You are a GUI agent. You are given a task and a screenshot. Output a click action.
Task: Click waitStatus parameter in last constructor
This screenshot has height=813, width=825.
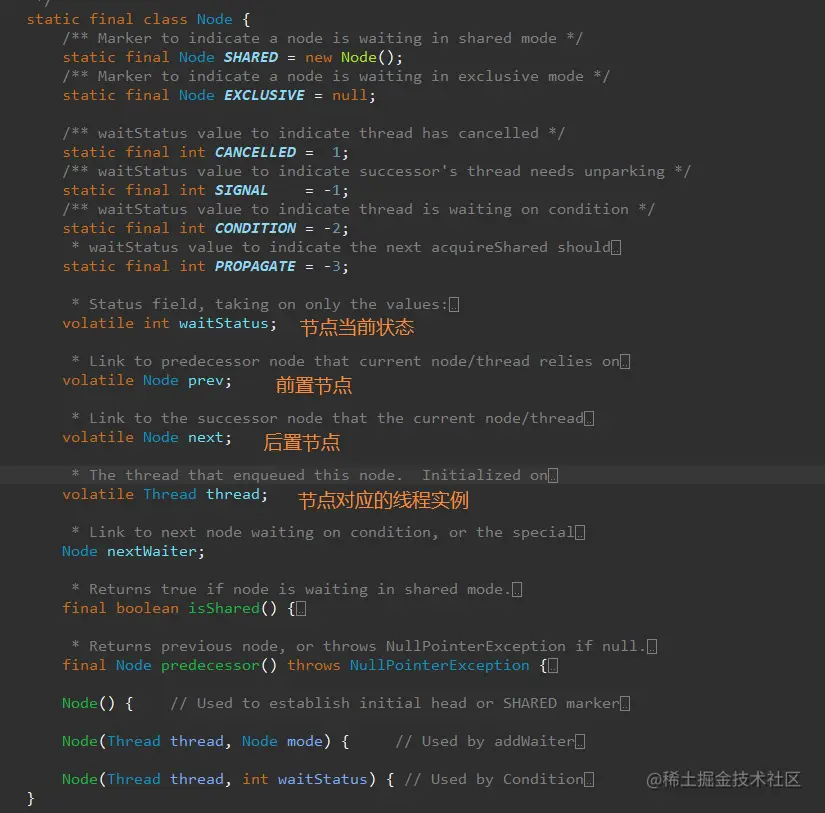(323, 779)
